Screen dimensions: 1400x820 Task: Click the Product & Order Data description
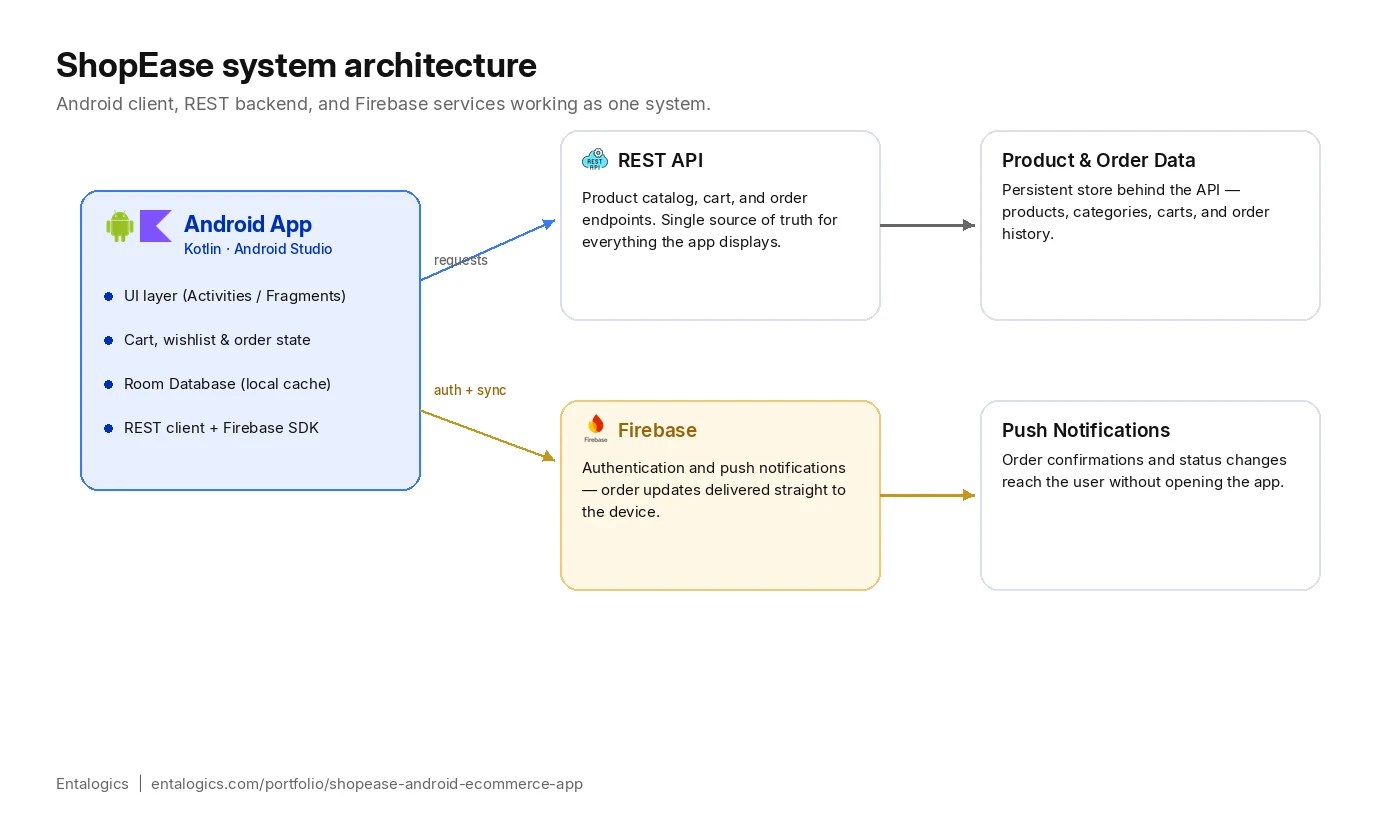1136,212
